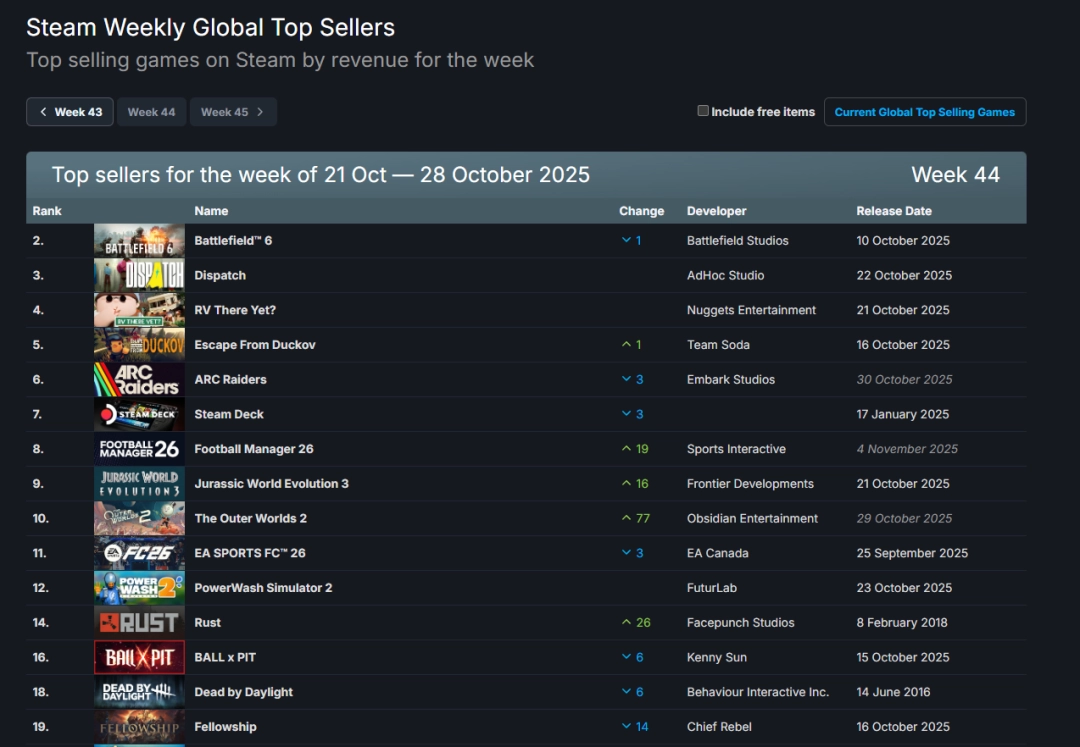This screenshot has height=747, width=1080.
Task: Click the Rust cover thumbnail
Action: pos(139,622)
